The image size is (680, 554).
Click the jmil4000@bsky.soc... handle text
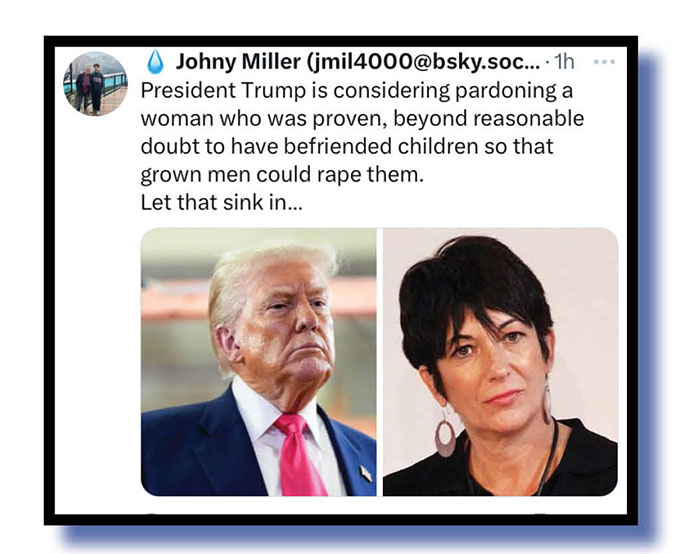tap(423, 62)
